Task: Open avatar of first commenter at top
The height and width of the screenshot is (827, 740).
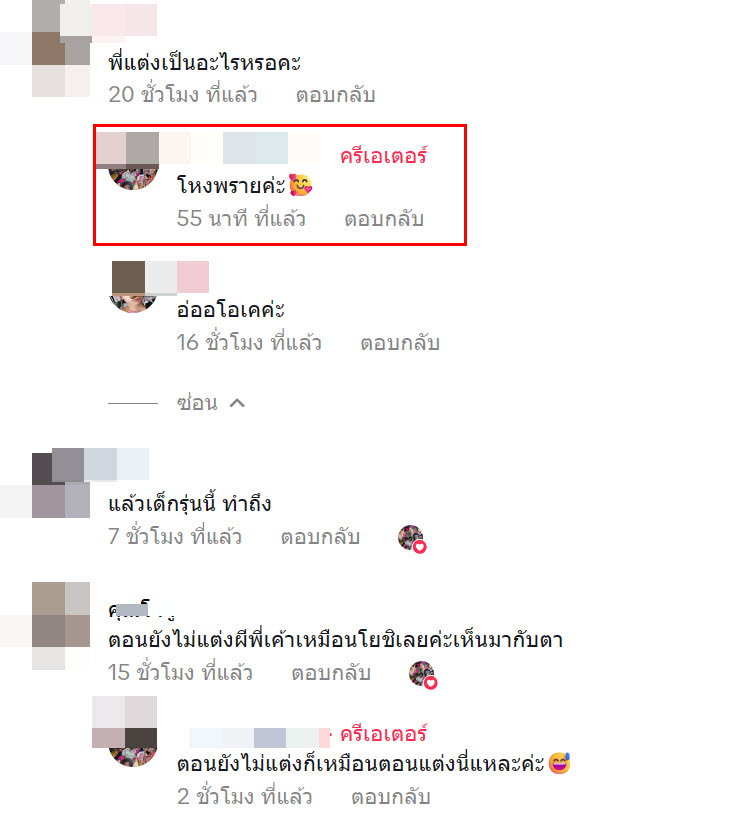Action: tap(61, 50)
